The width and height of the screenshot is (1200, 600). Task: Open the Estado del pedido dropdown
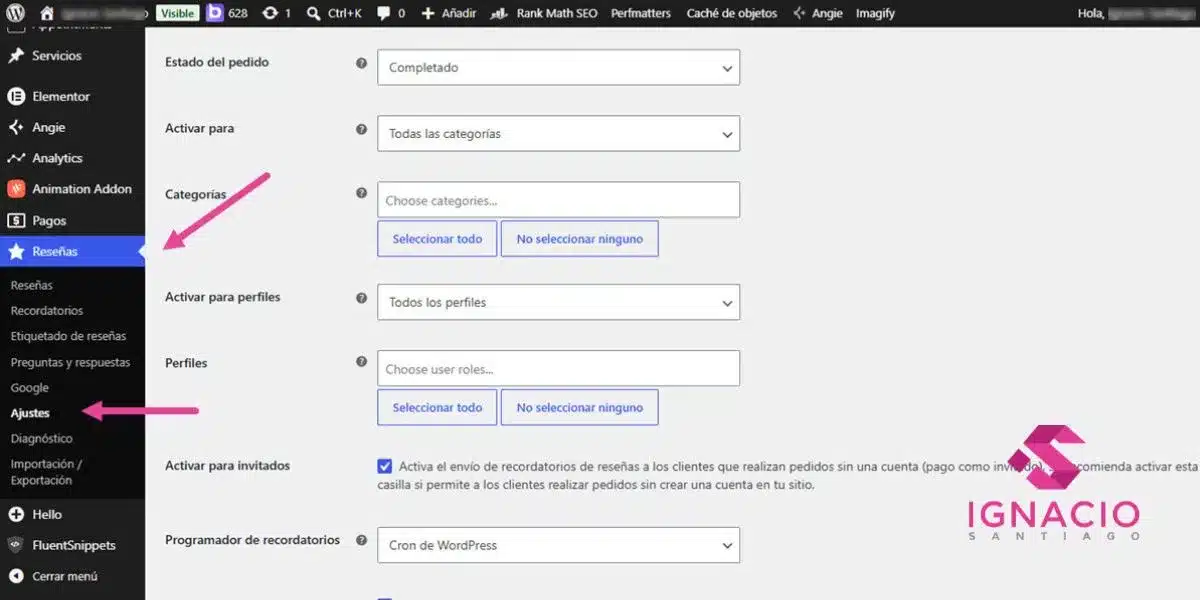pyautogui.click(x=558, y=68)
